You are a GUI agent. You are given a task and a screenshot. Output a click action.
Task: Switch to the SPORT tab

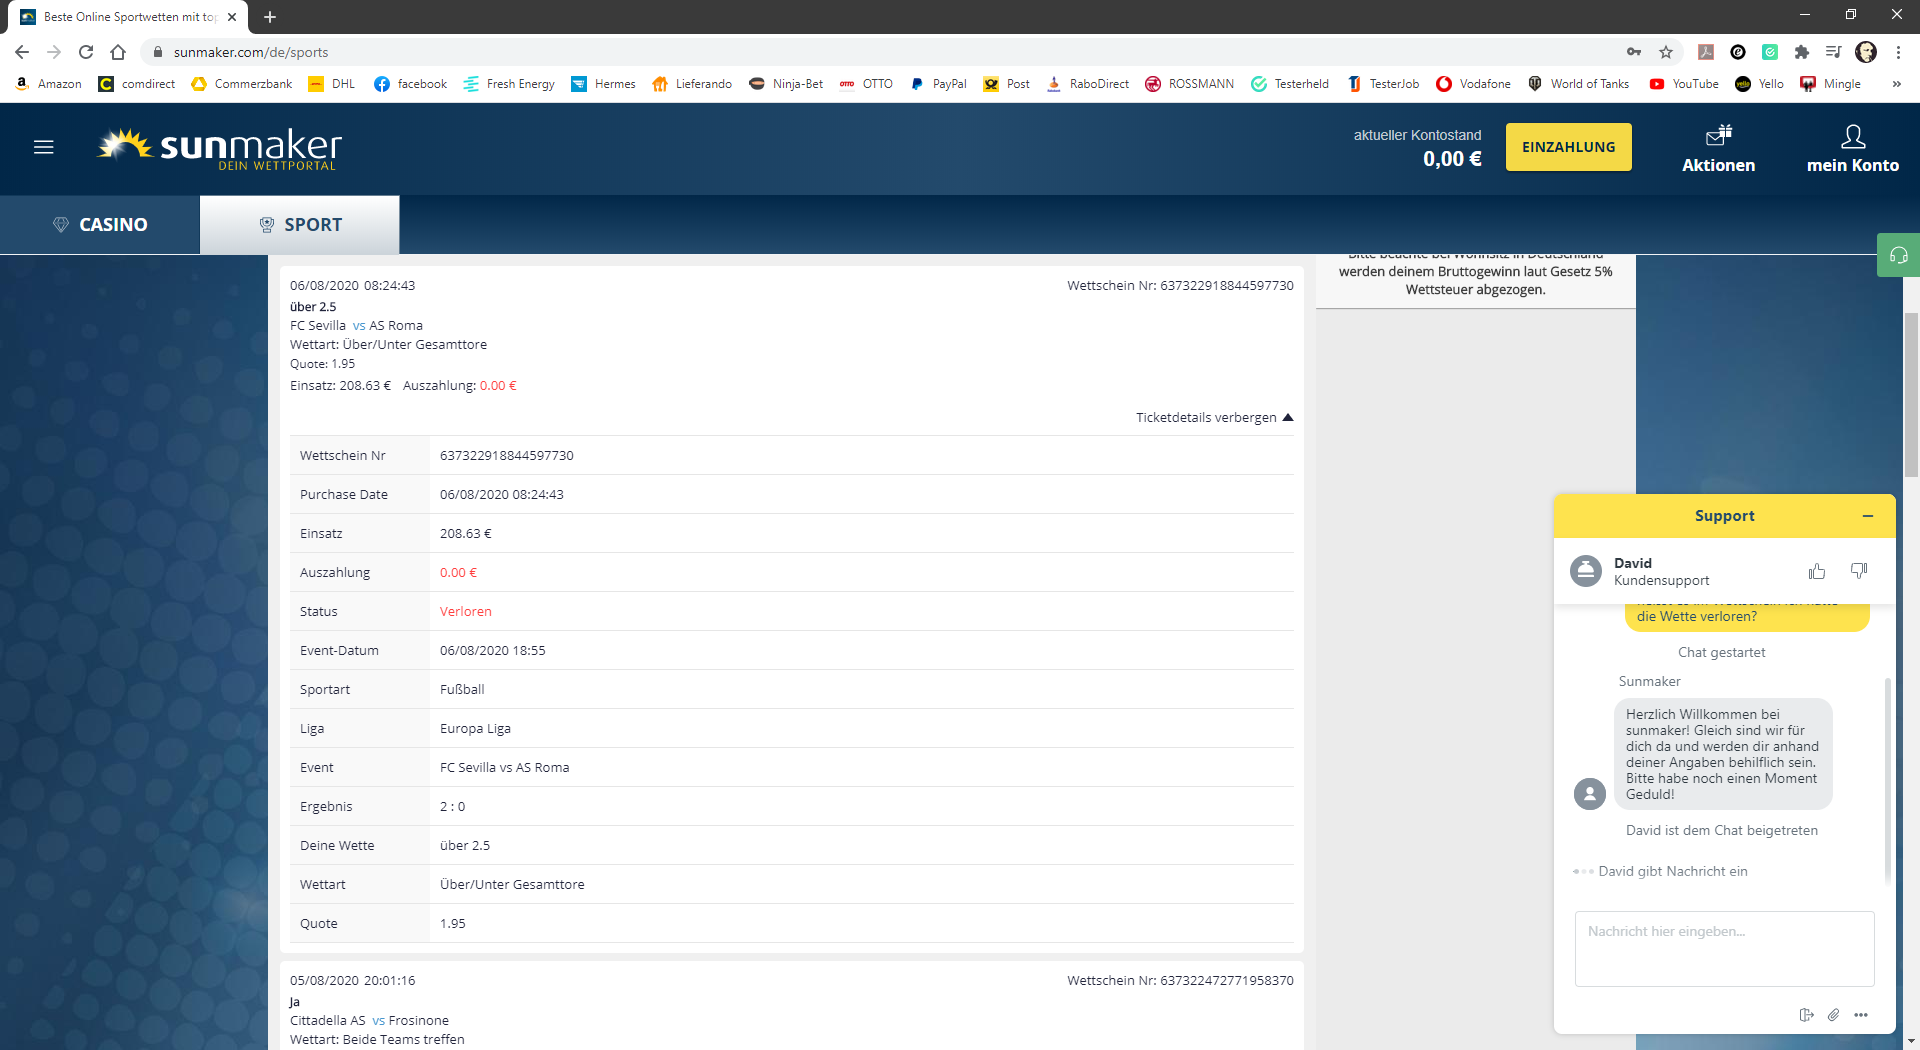click(x=300, y=225)
